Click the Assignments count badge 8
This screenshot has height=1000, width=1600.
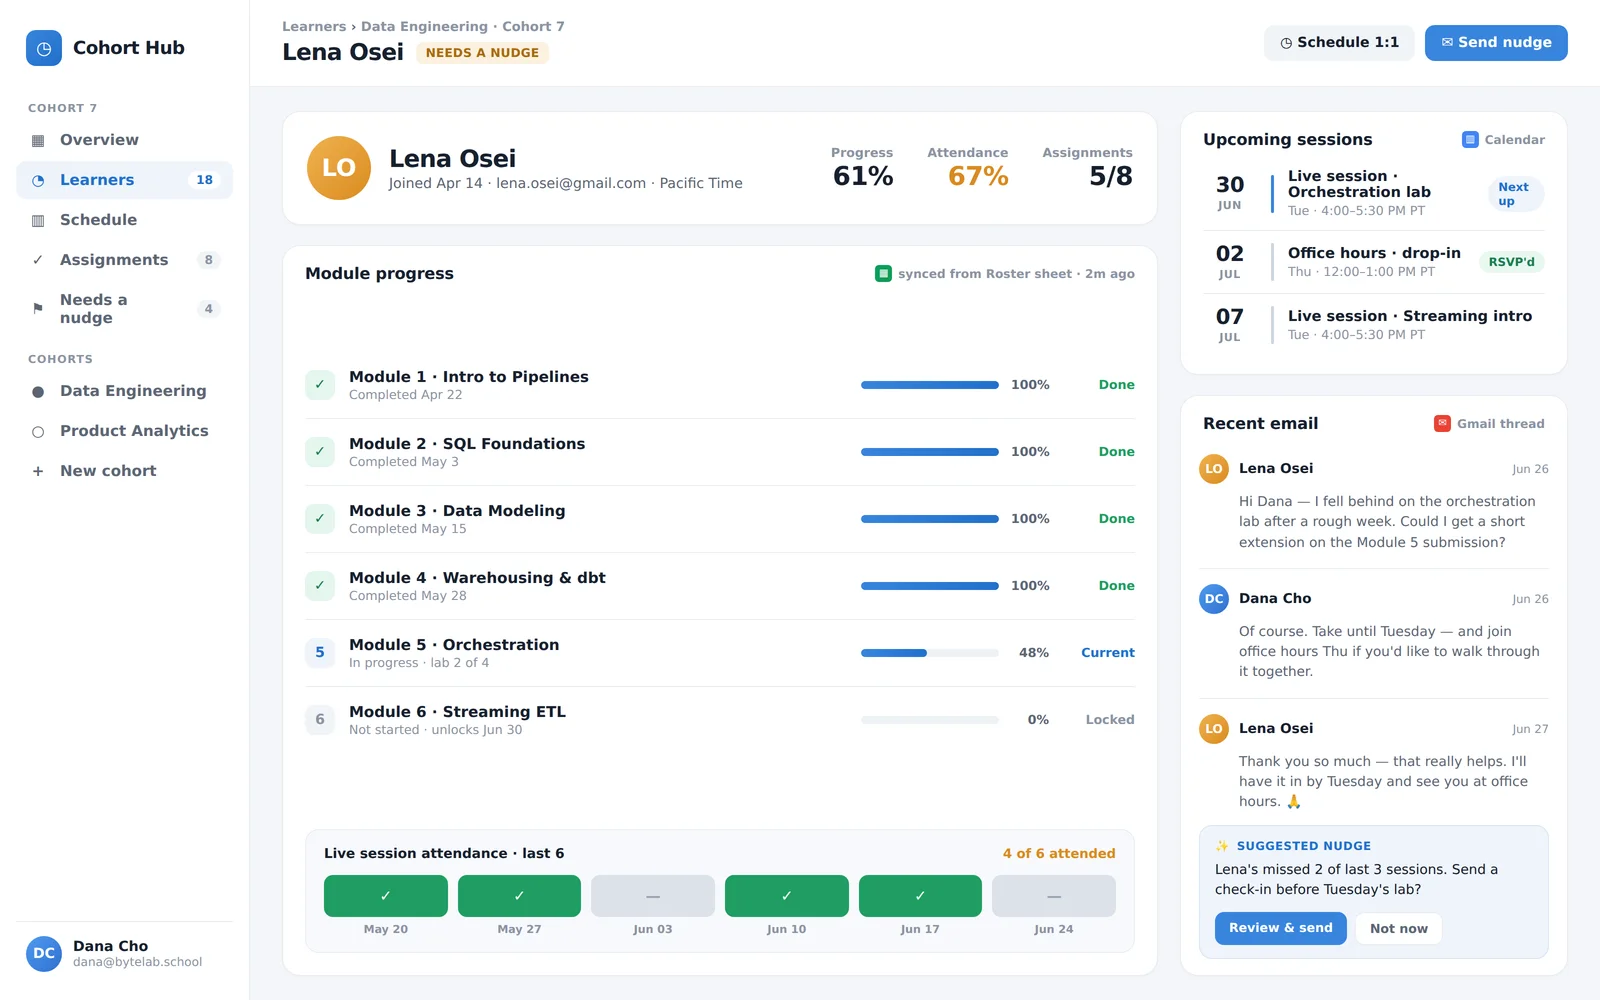208,260
